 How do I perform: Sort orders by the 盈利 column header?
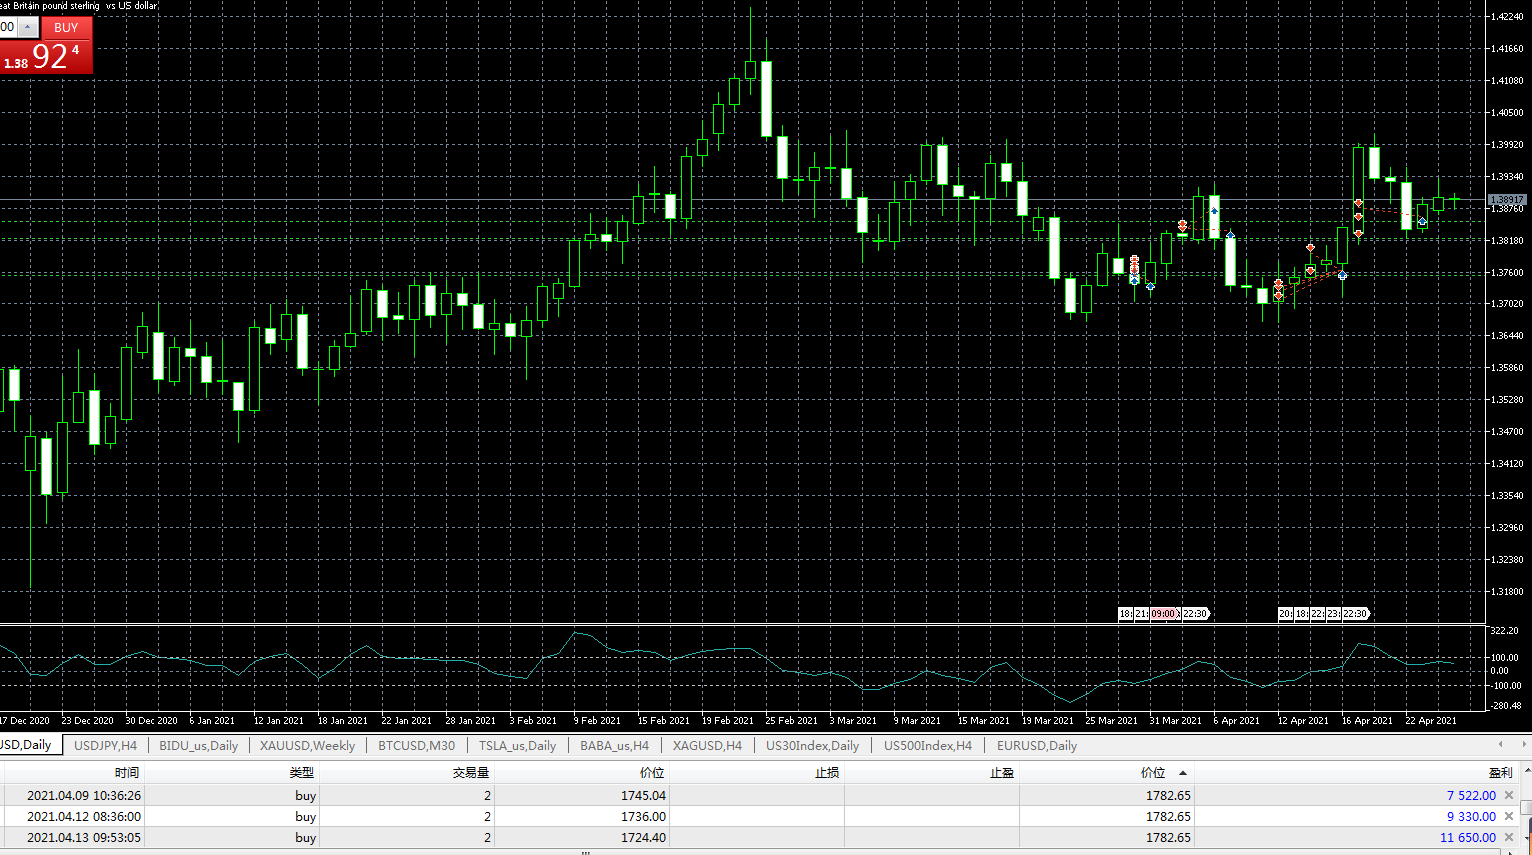coord(1500,772)
